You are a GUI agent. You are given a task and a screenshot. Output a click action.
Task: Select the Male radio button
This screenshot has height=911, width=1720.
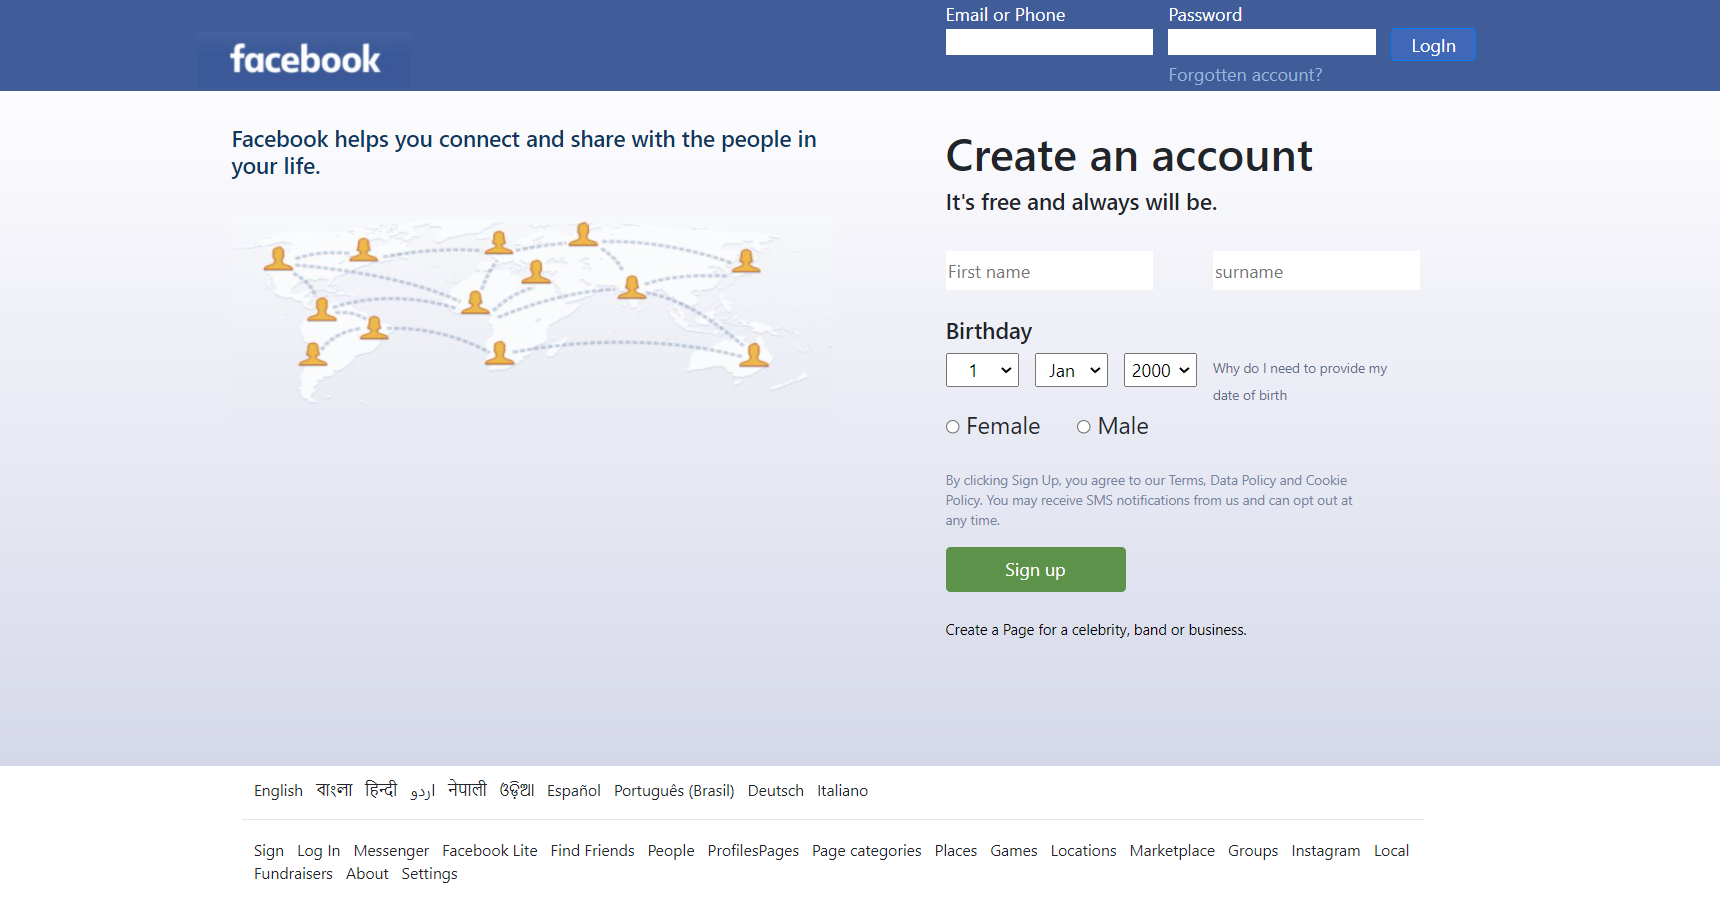click(x=1084, y=426)
